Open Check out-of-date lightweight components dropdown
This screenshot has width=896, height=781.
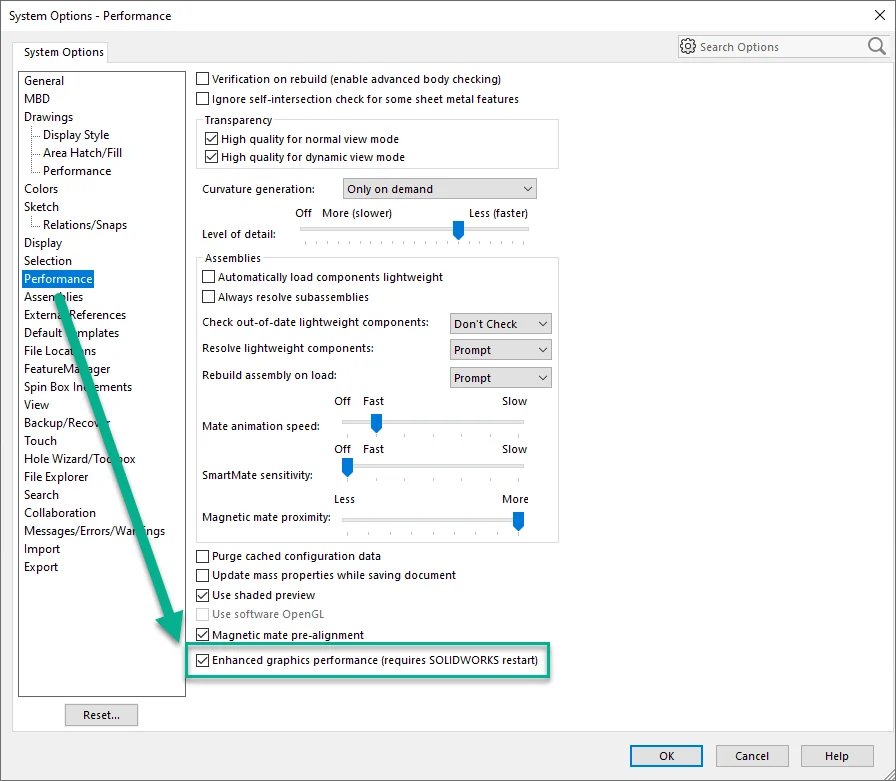501,324
